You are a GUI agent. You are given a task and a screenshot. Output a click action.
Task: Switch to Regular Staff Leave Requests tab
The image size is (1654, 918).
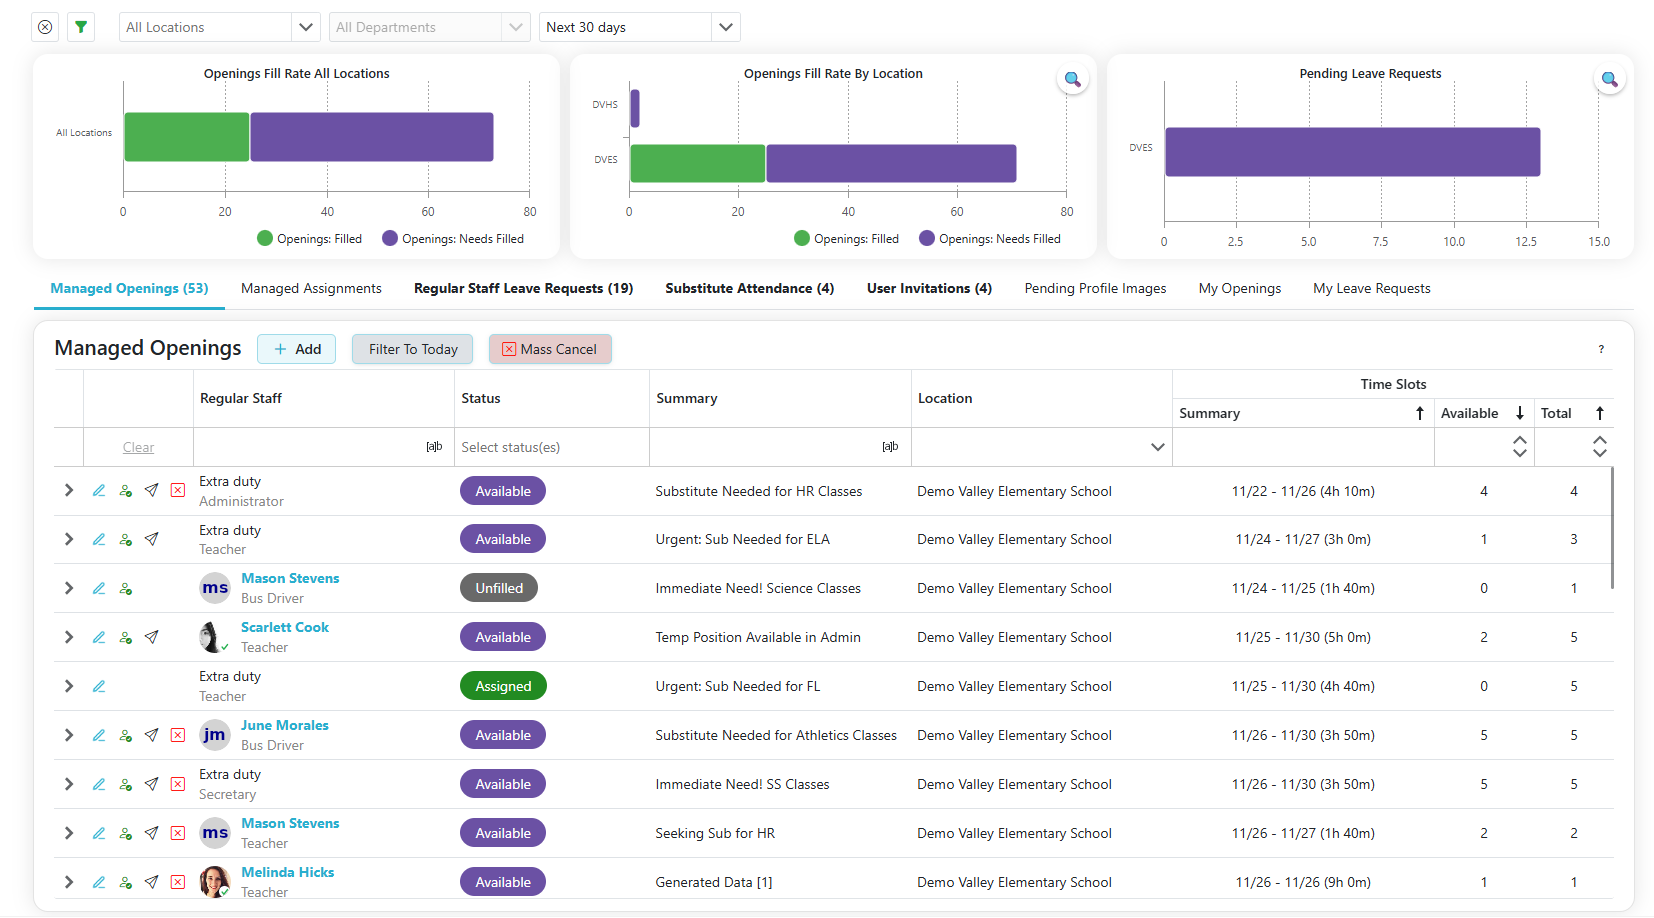523,288
